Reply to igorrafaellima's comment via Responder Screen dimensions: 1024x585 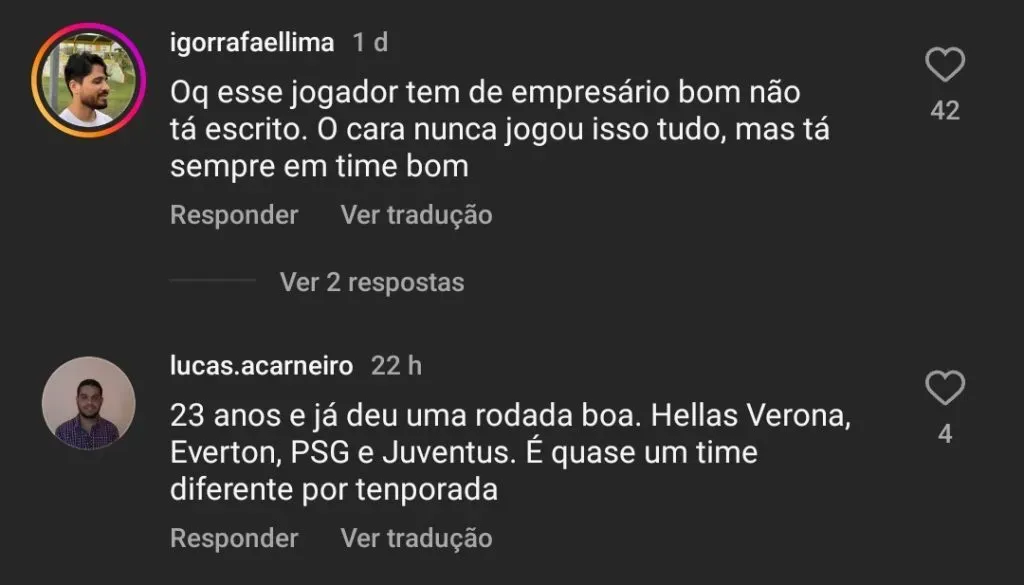[234, 215]
